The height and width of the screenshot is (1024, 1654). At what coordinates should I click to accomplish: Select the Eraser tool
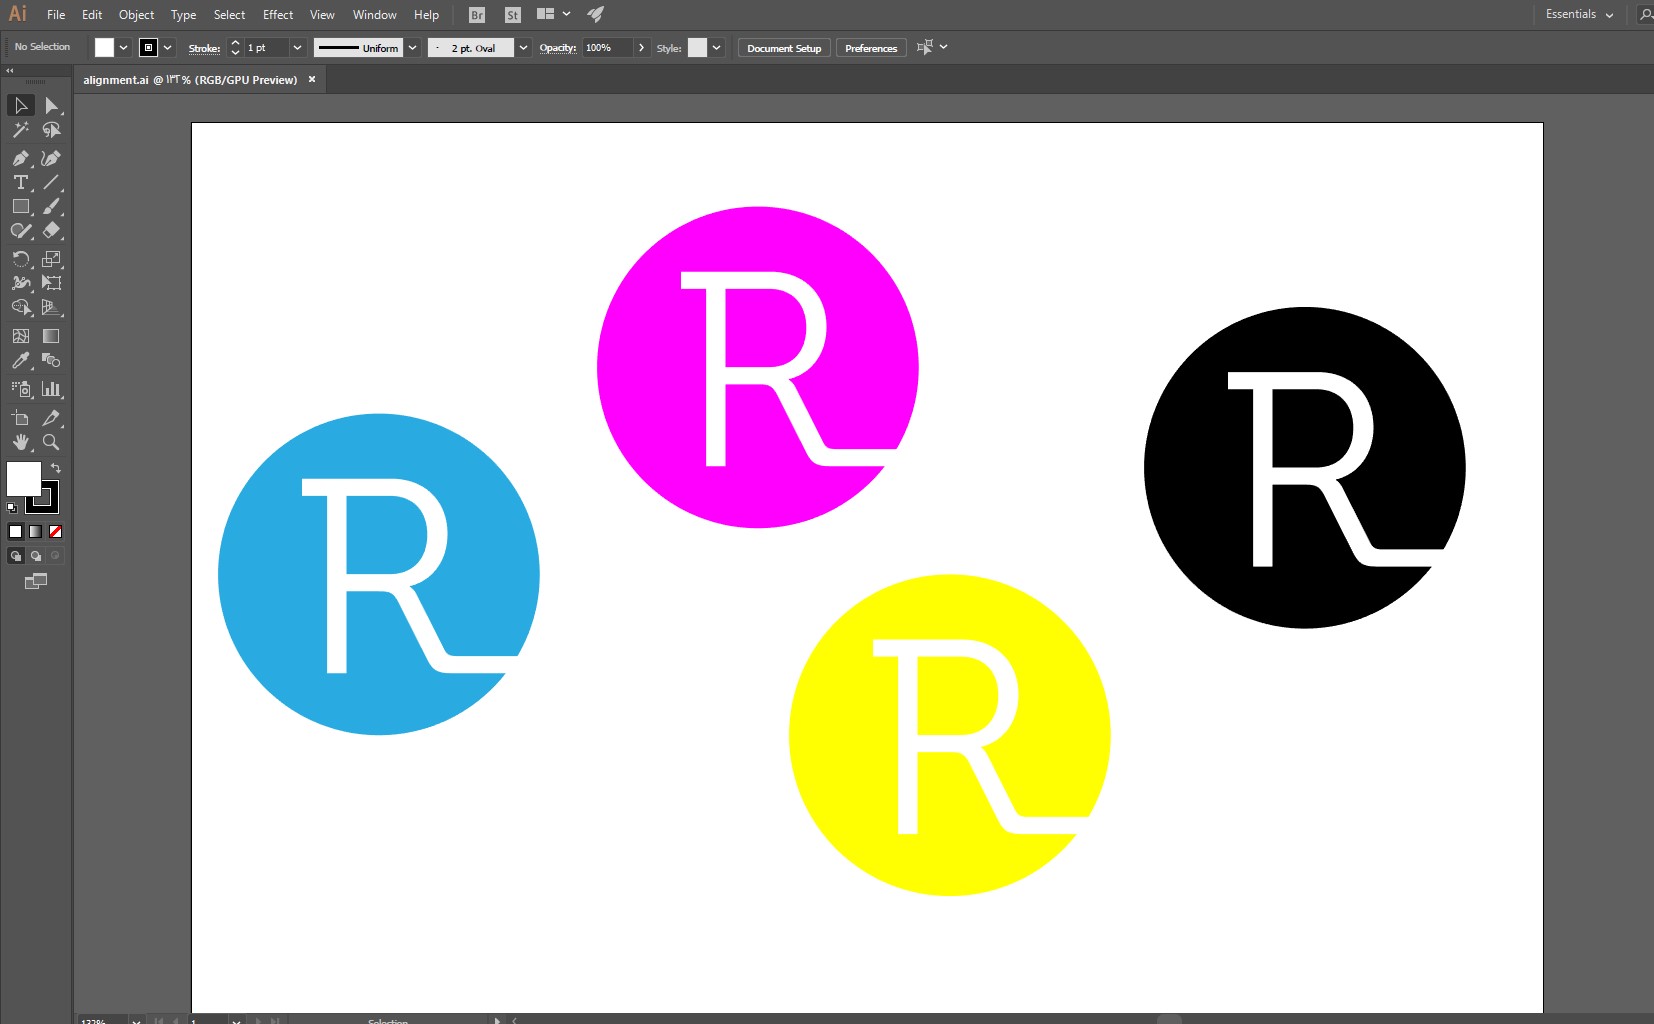point(51,230)
